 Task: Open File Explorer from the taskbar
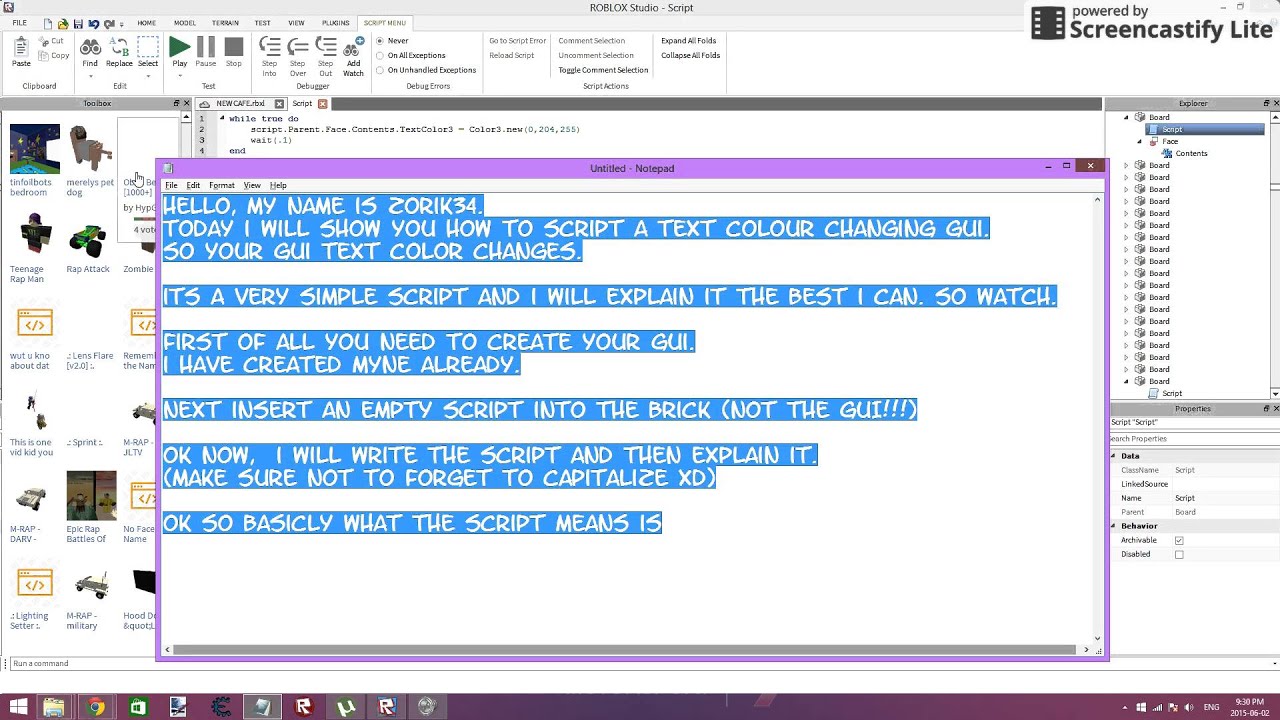53,707
